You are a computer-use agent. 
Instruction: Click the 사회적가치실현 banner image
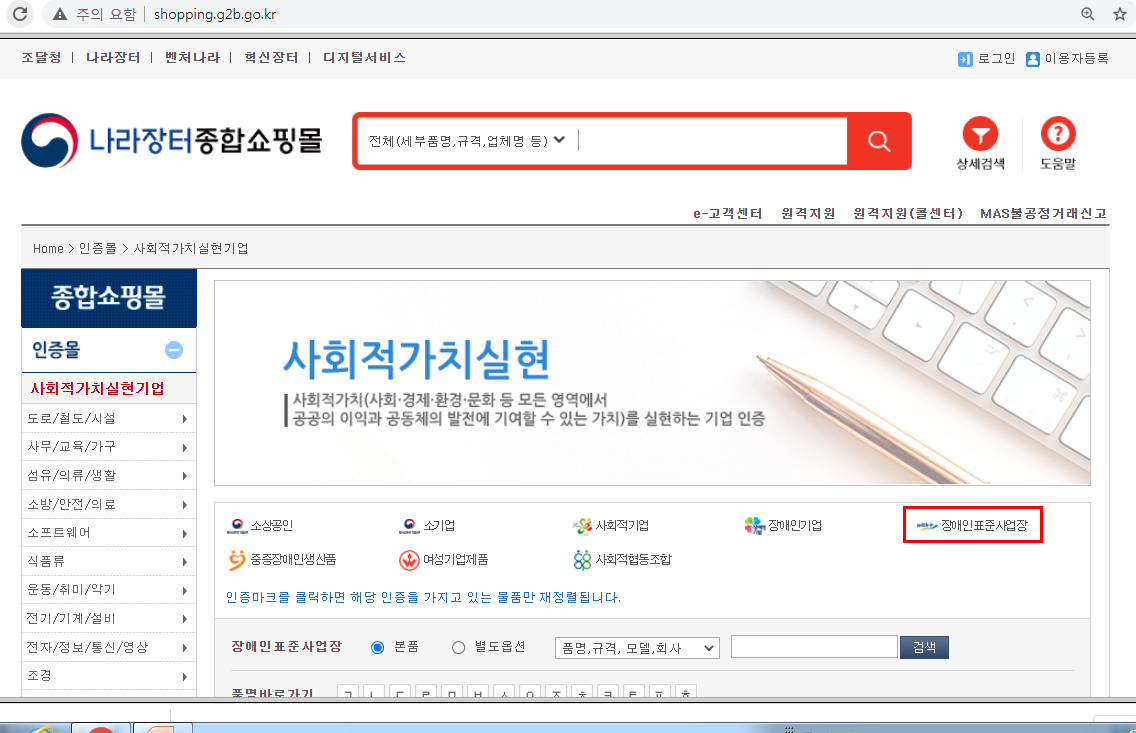652,382
